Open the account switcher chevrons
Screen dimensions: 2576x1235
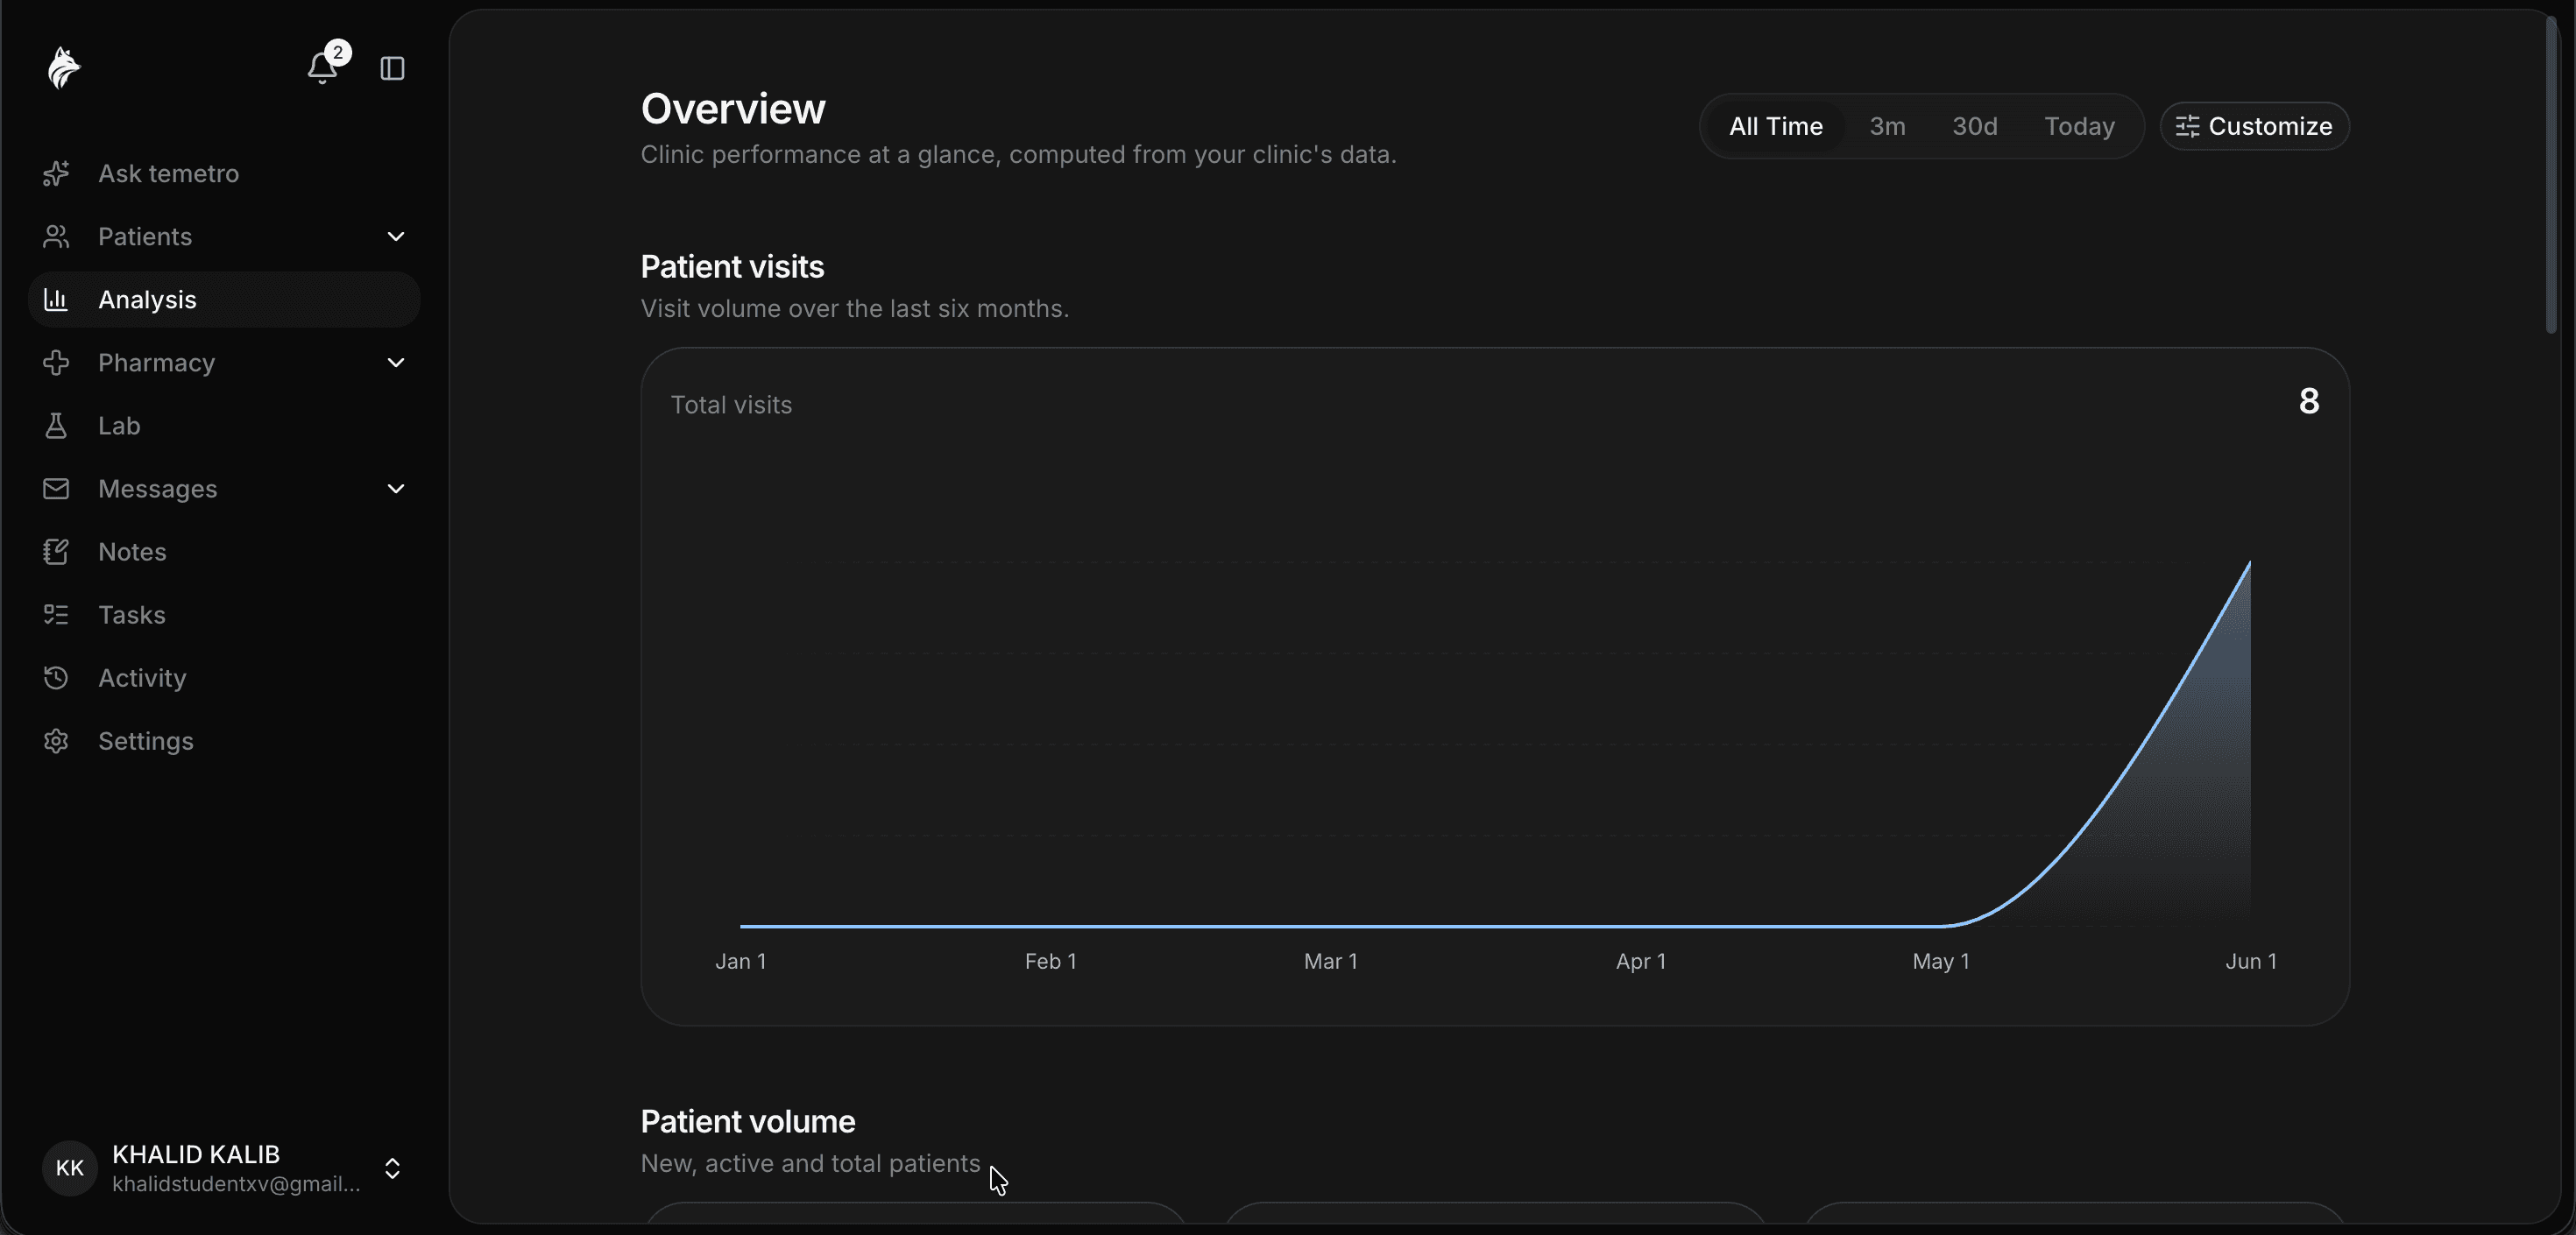tap(393, 1168)
